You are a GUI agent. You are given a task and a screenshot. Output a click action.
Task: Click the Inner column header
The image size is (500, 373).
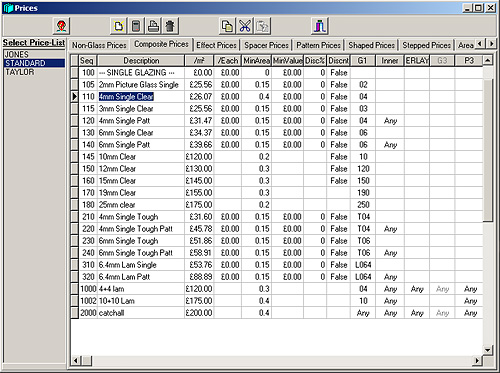pyautogui.click(x=390, y=61)
